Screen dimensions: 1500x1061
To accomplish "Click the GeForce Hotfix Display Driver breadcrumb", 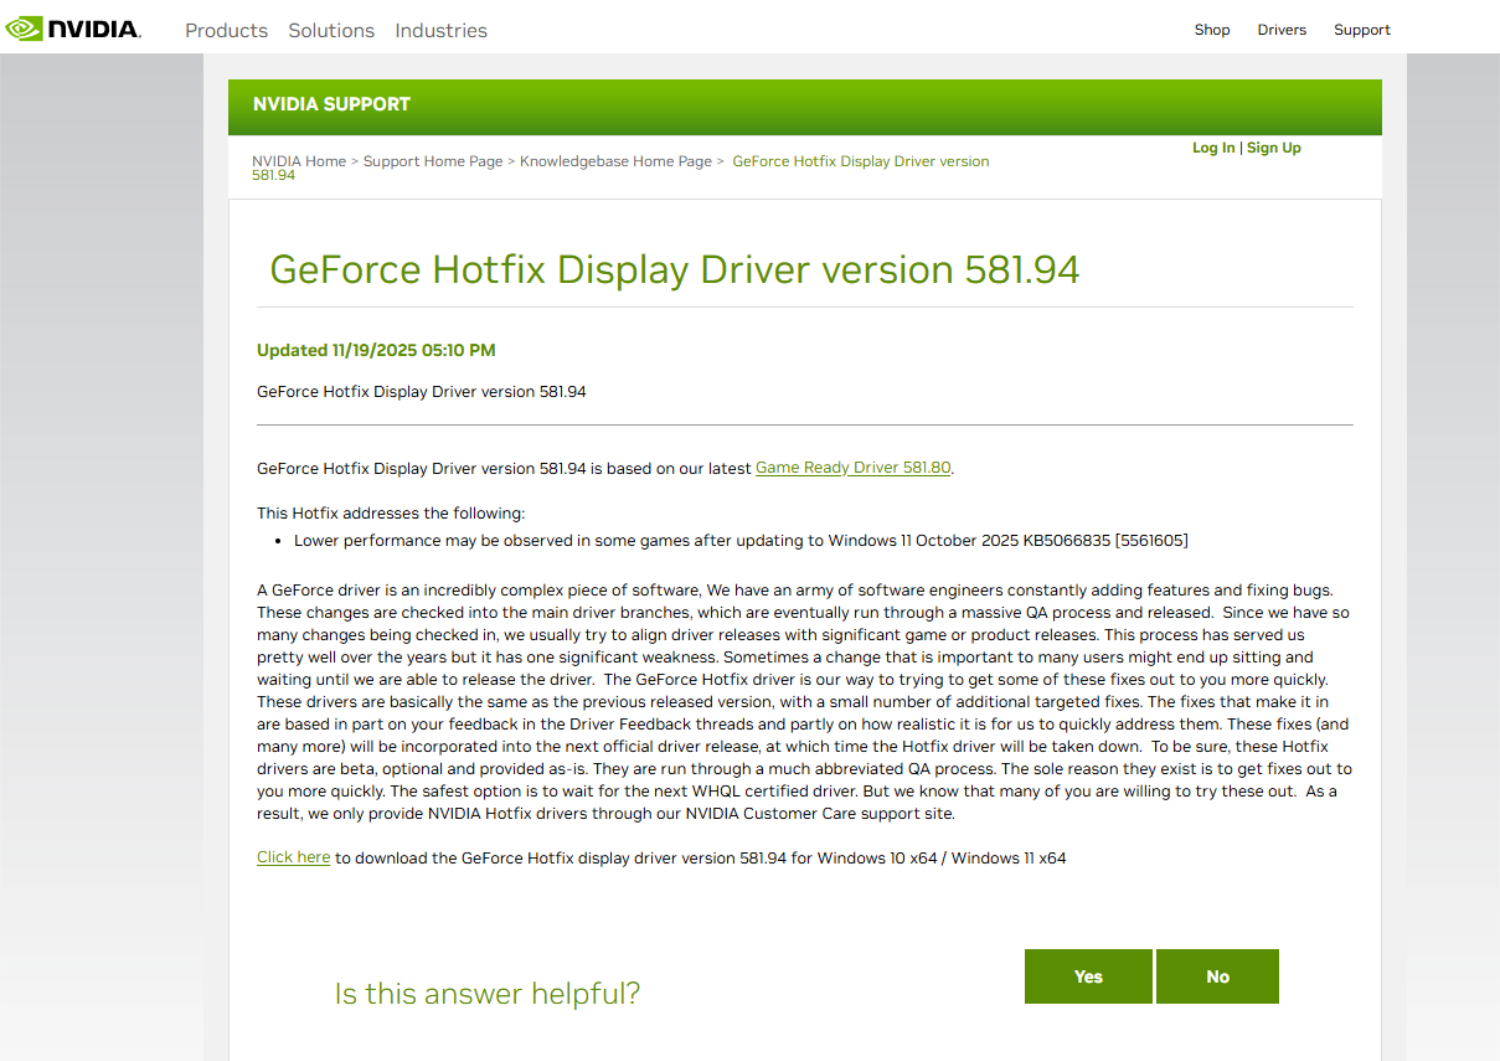I will 860,161.
